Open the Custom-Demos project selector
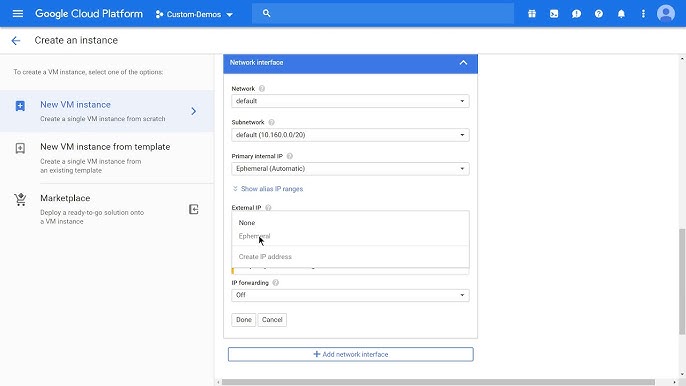The image size is (686, 386). tap(194, 14)
